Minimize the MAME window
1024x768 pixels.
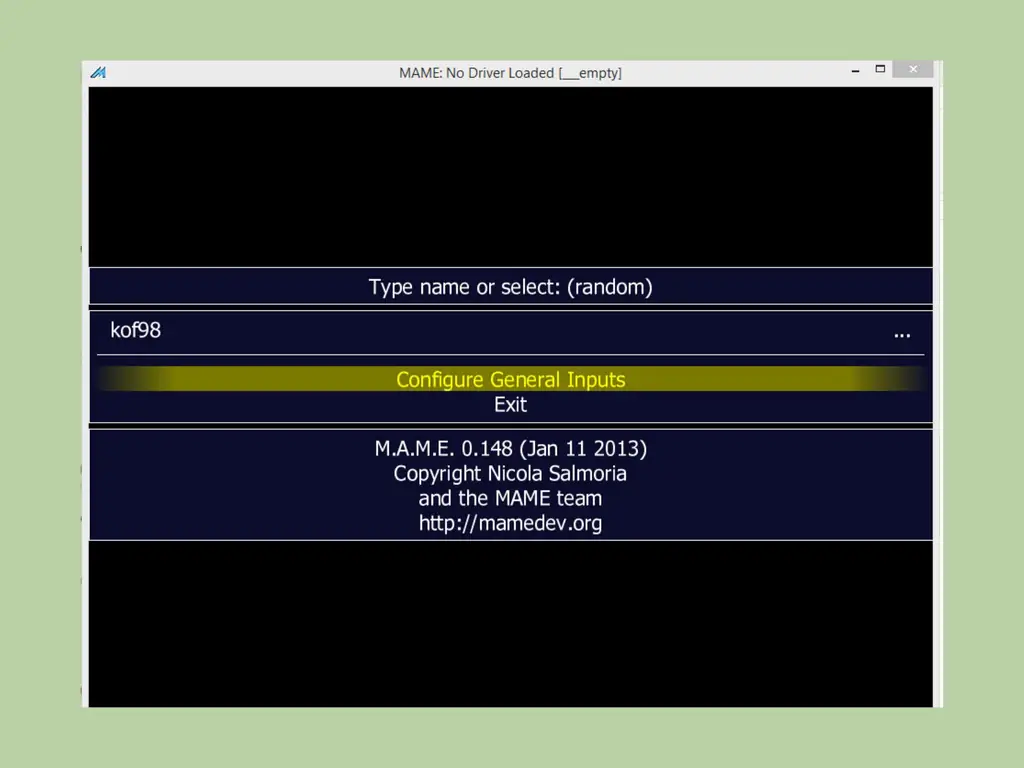pyautogui.click(x=856, y=70)
